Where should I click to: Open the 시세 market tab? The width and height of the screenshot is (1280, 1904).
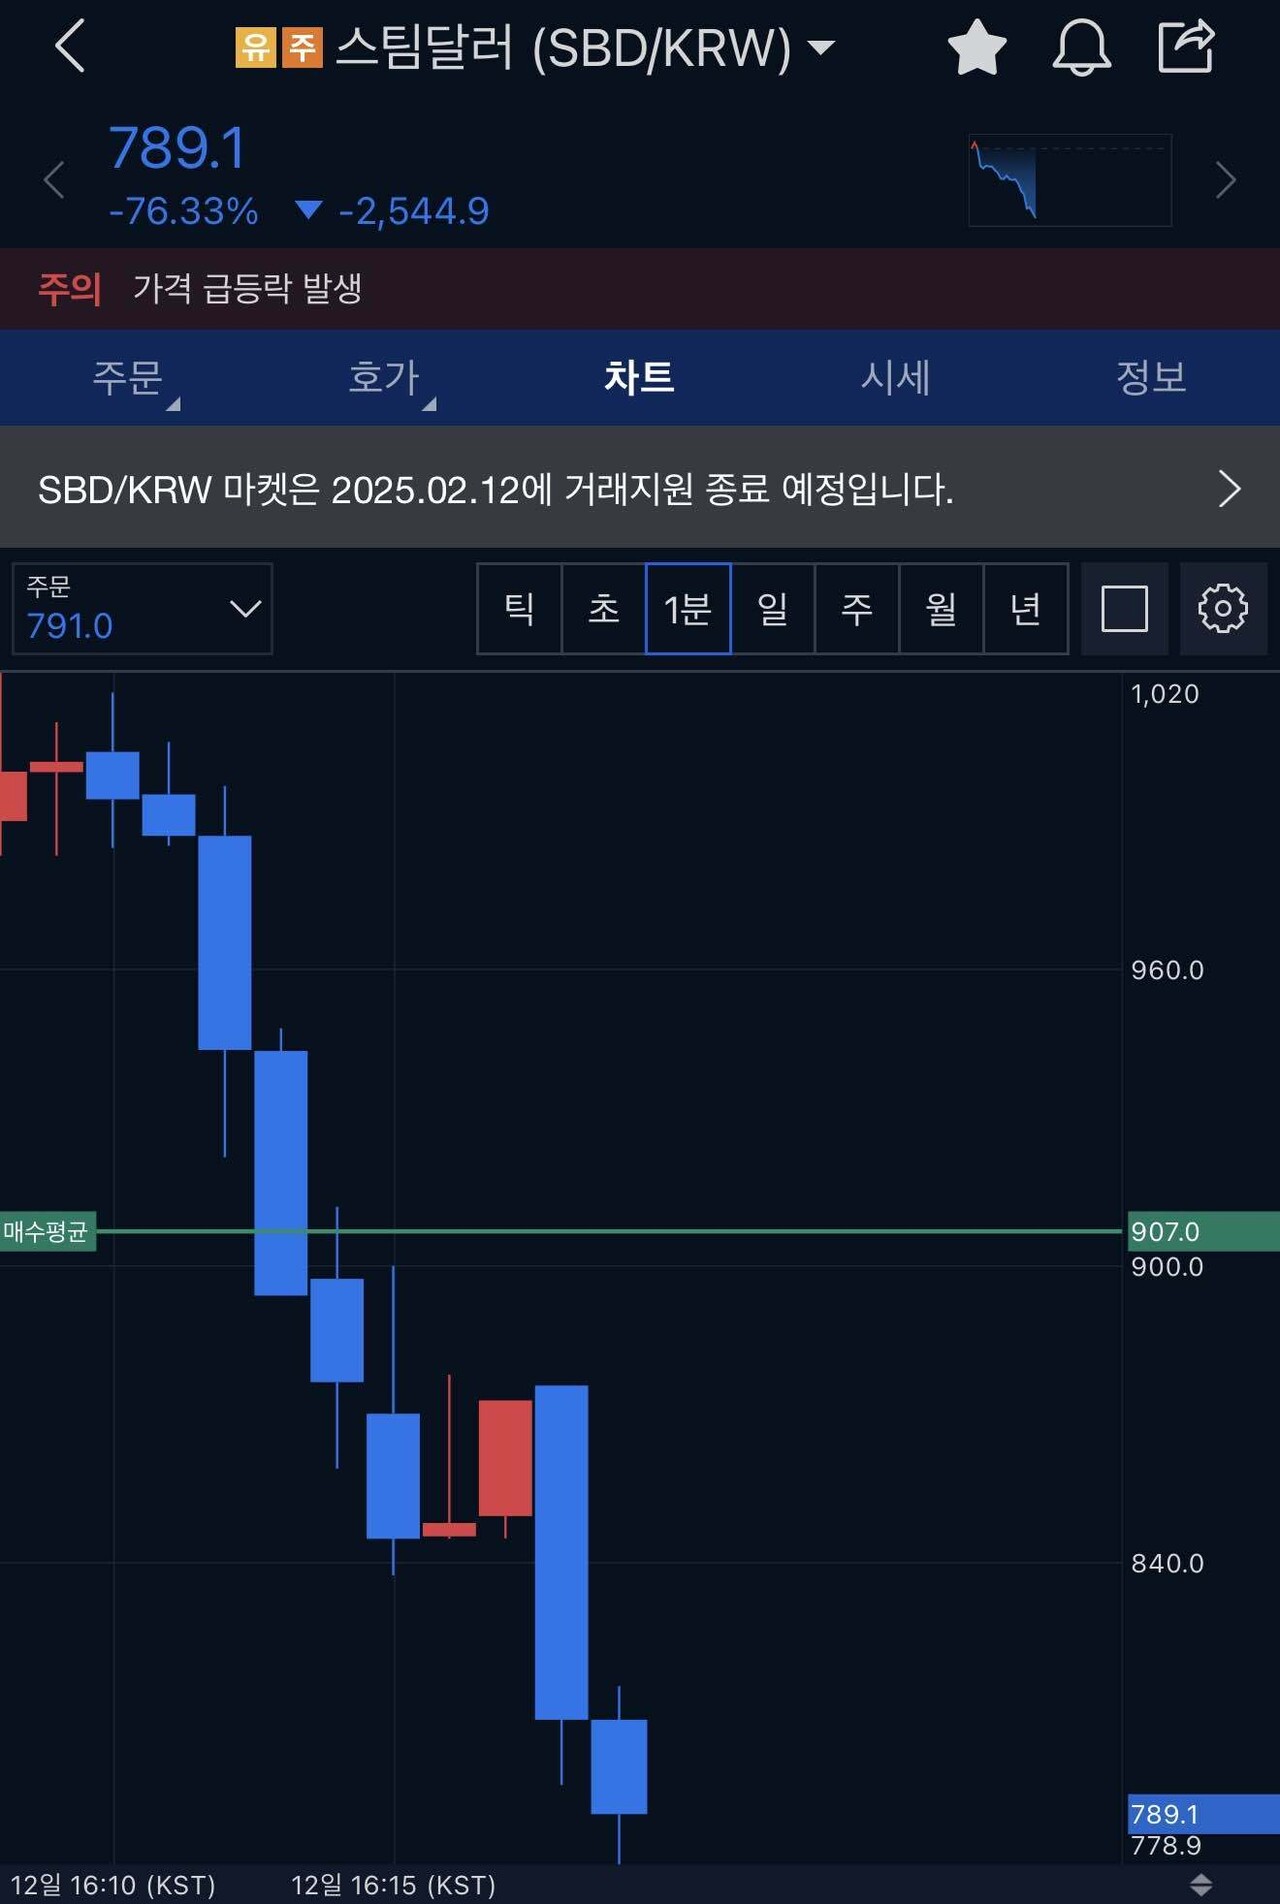click(897, 378)
